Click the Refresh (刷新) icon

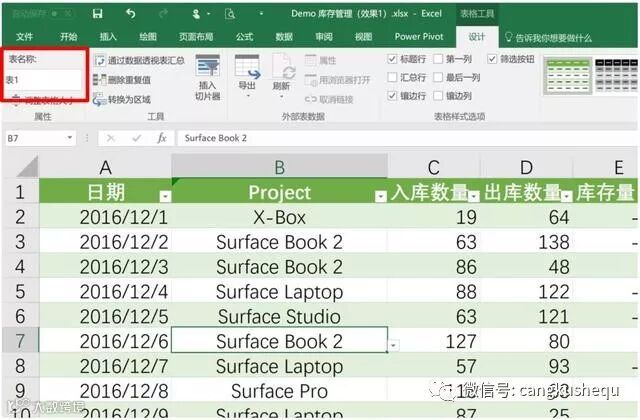(x=283, y=67)
